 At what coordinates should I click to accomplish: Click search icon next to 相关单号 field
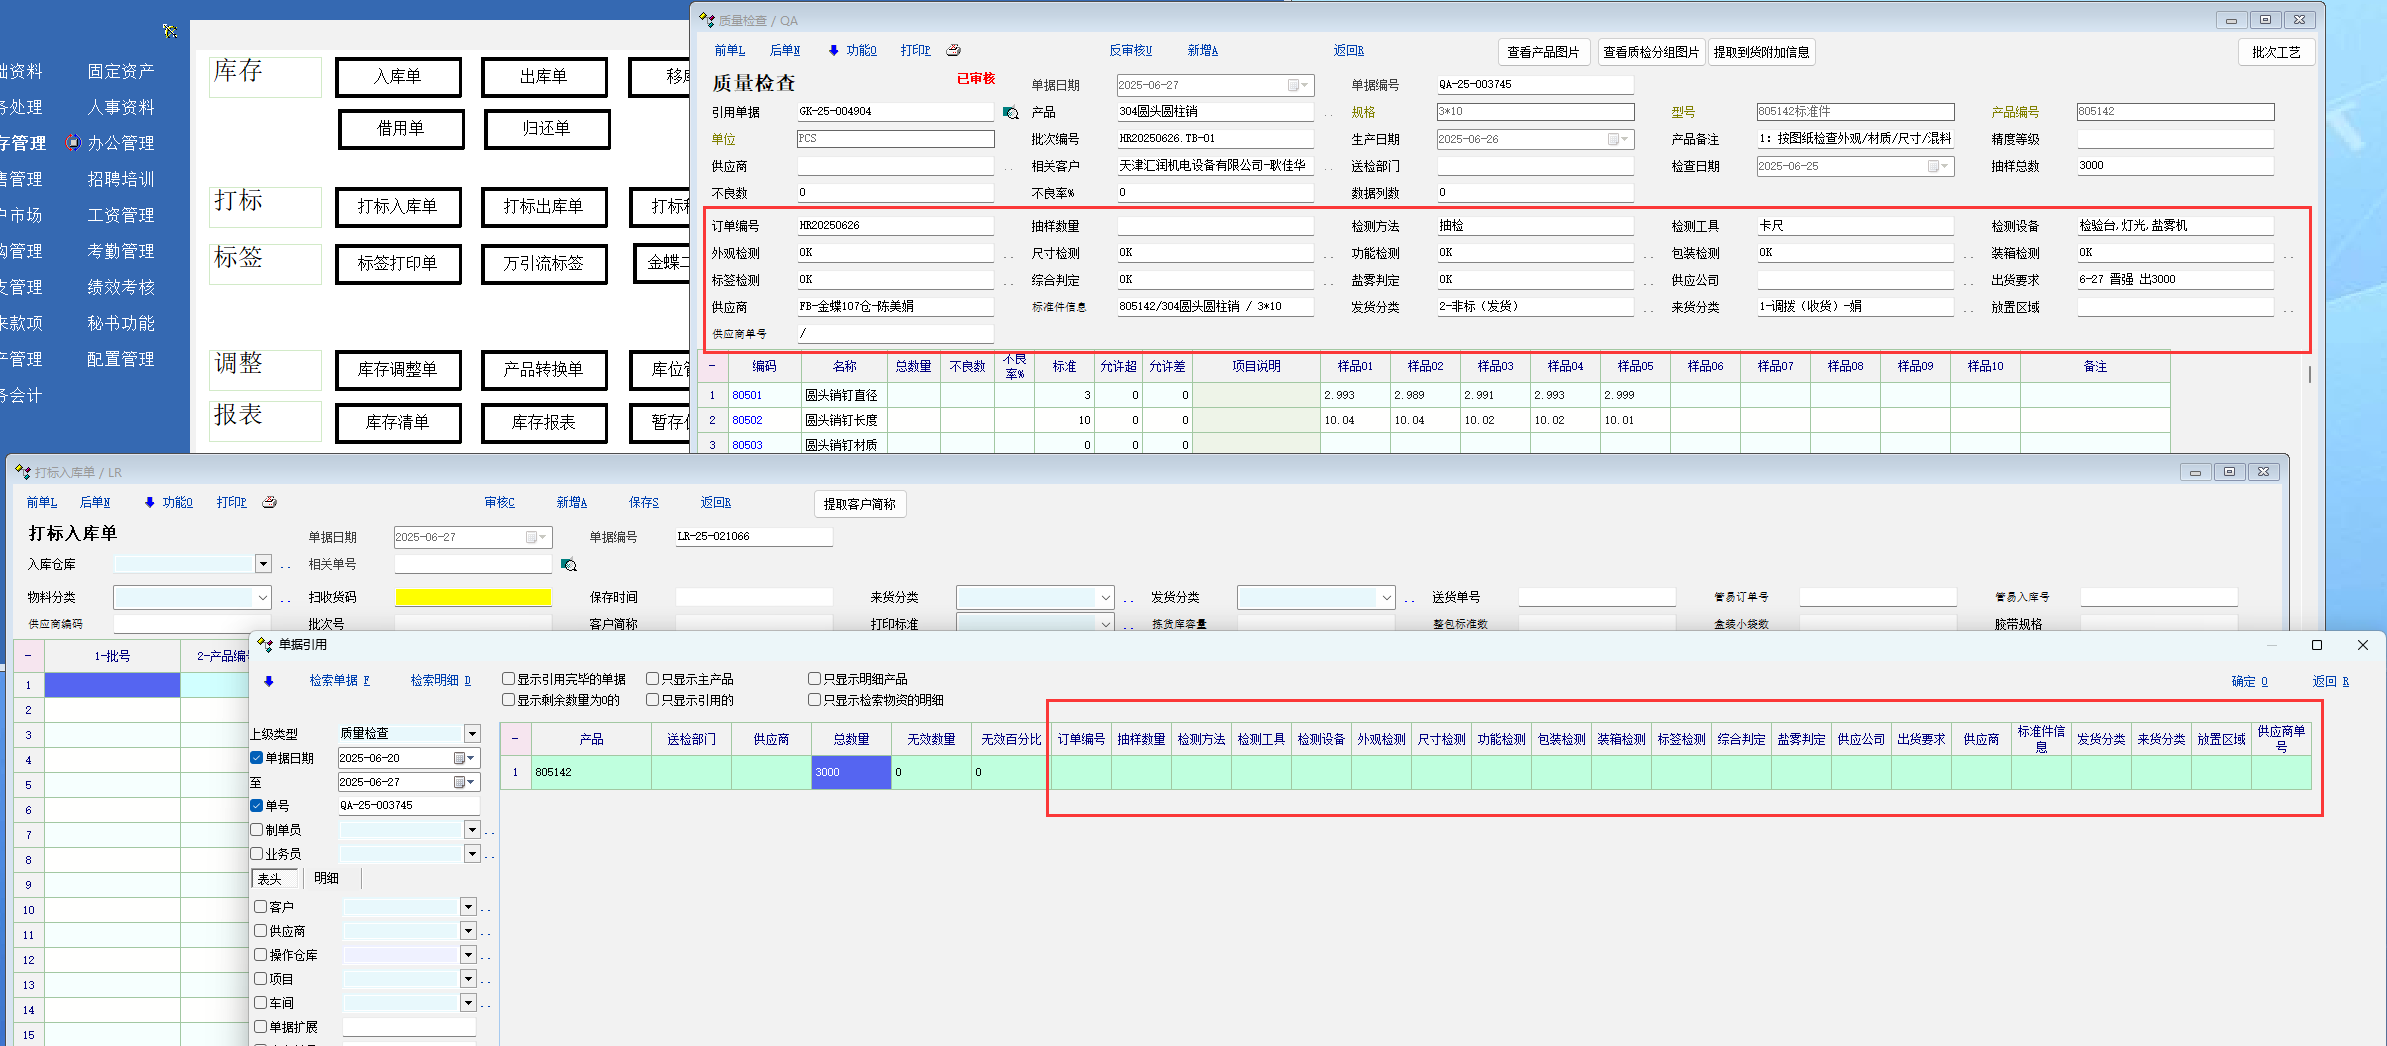tap(569, 565)
